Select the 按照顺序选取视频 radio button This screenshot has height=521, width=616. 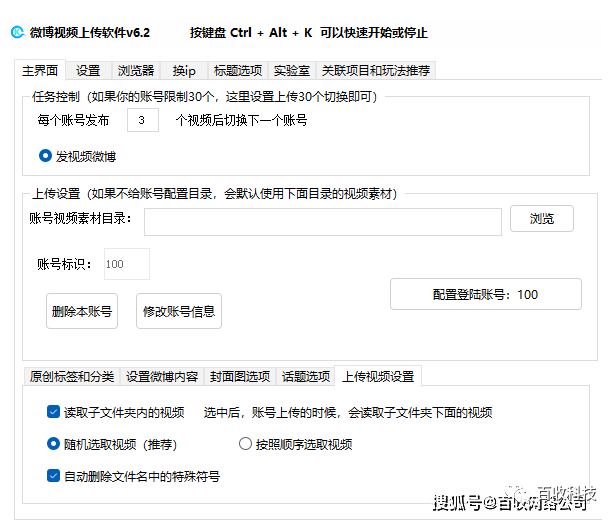point(245,444)
